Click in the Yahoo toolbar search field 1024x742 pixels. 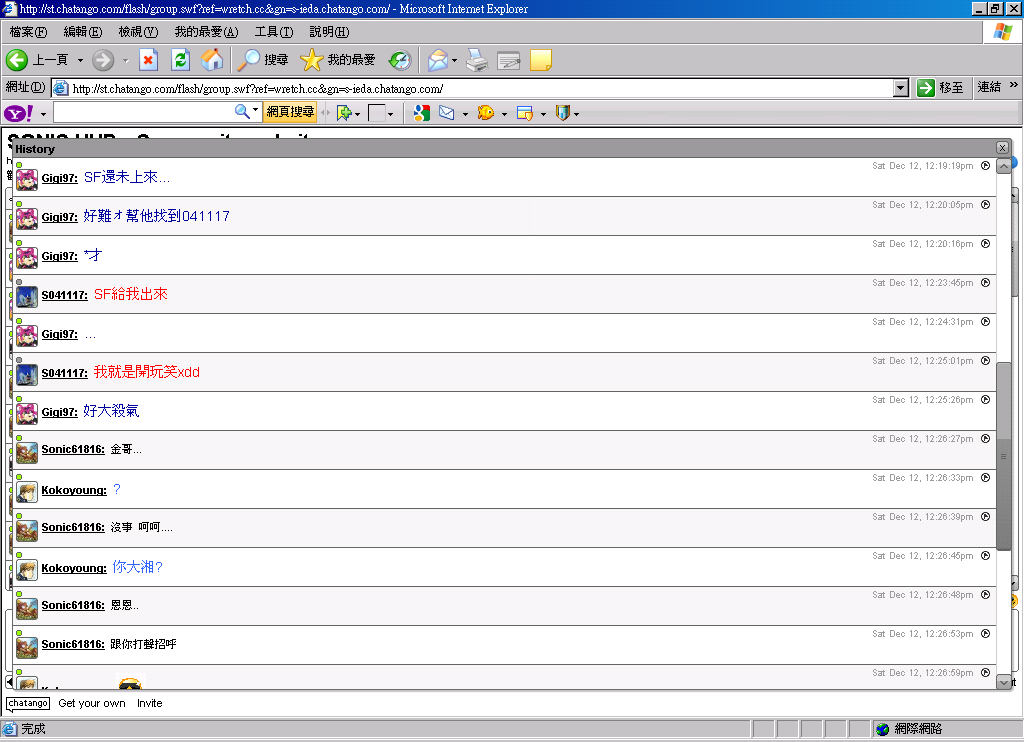pyautogui.click(x=142, y=112)
